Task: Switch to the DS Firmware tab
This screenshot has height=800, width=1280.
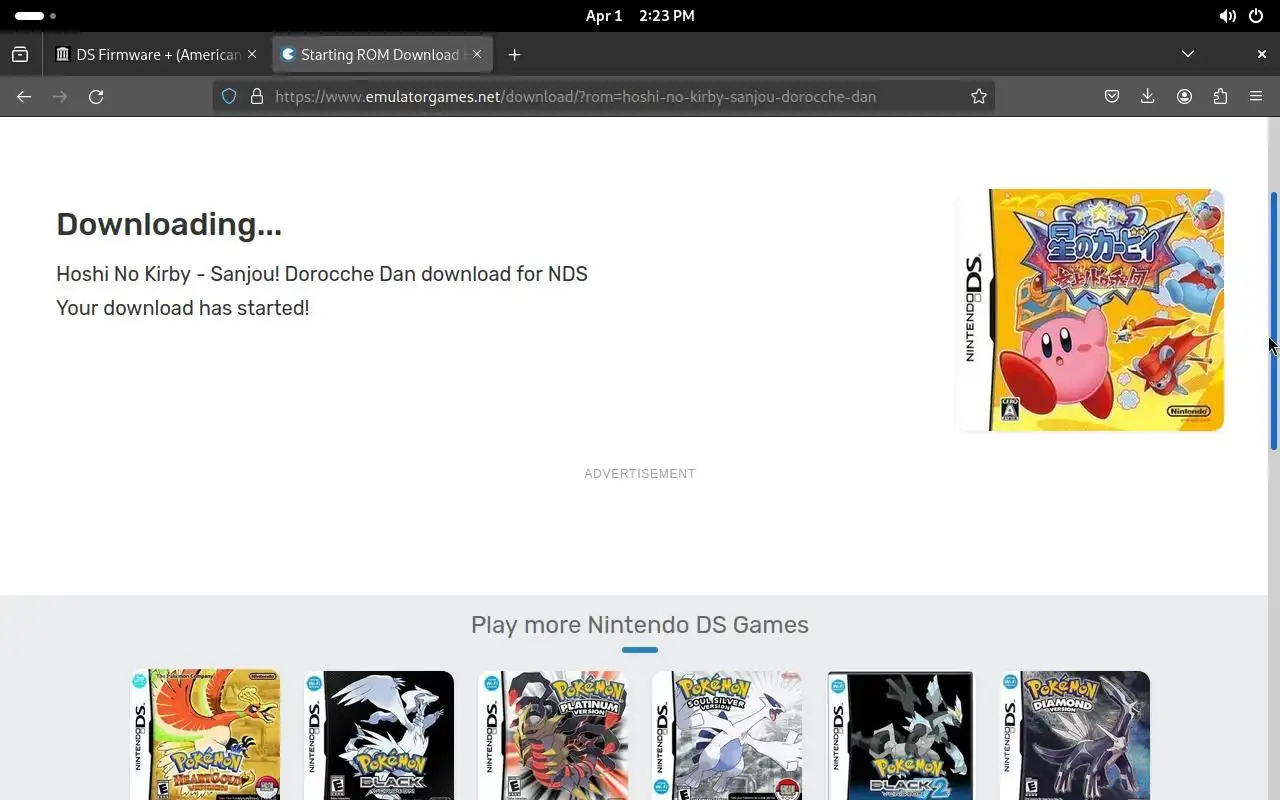Action: 157,55
